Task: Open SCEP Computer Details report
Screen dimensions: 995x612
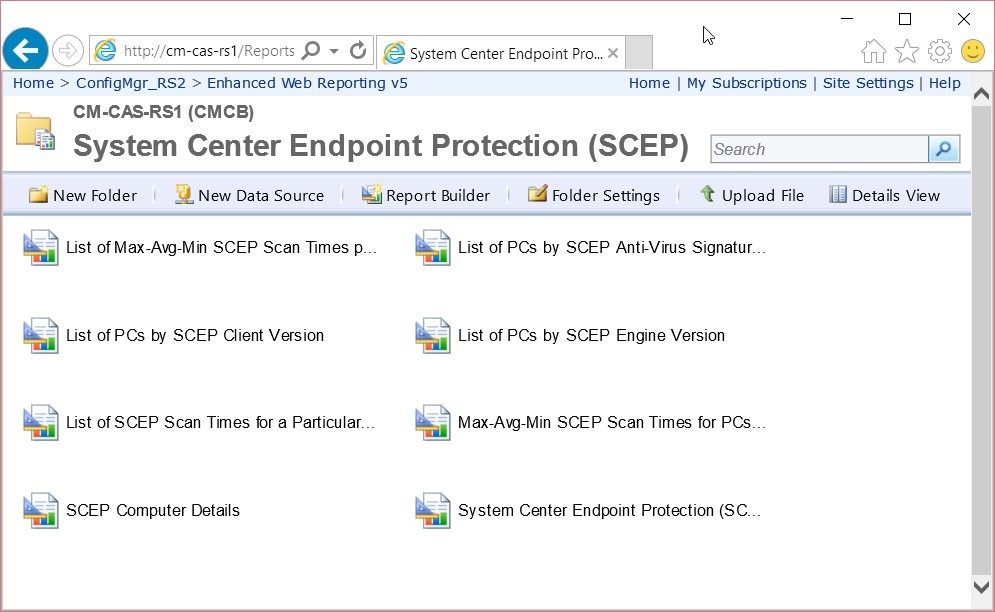Action: tap(153, 510)
